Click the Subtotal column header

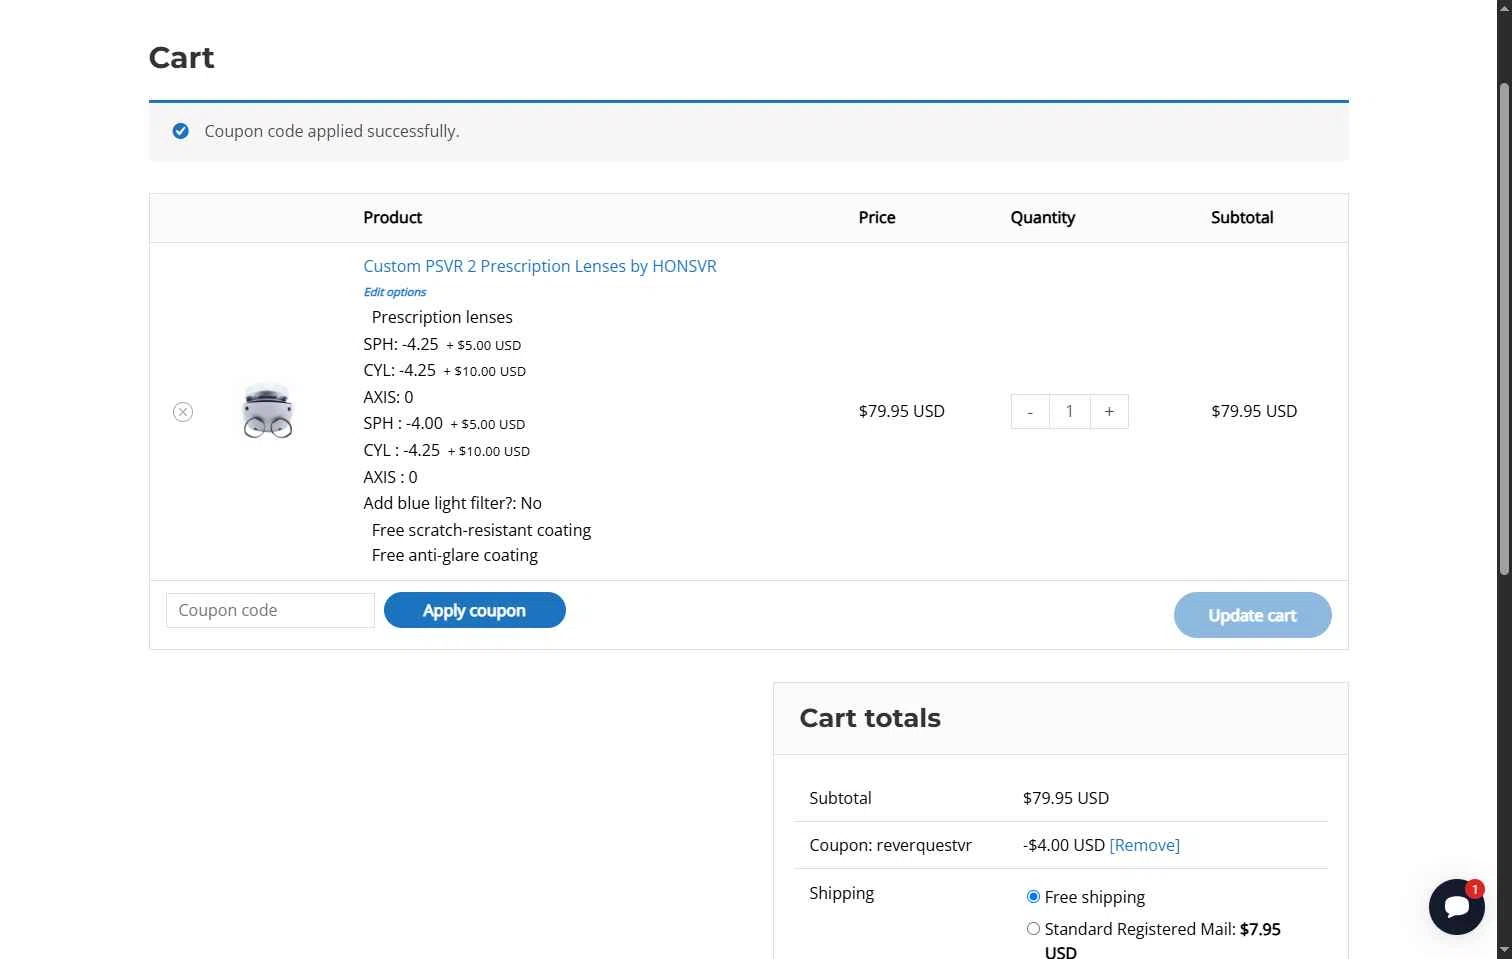pyautogui.click(x=1242, y=217)
